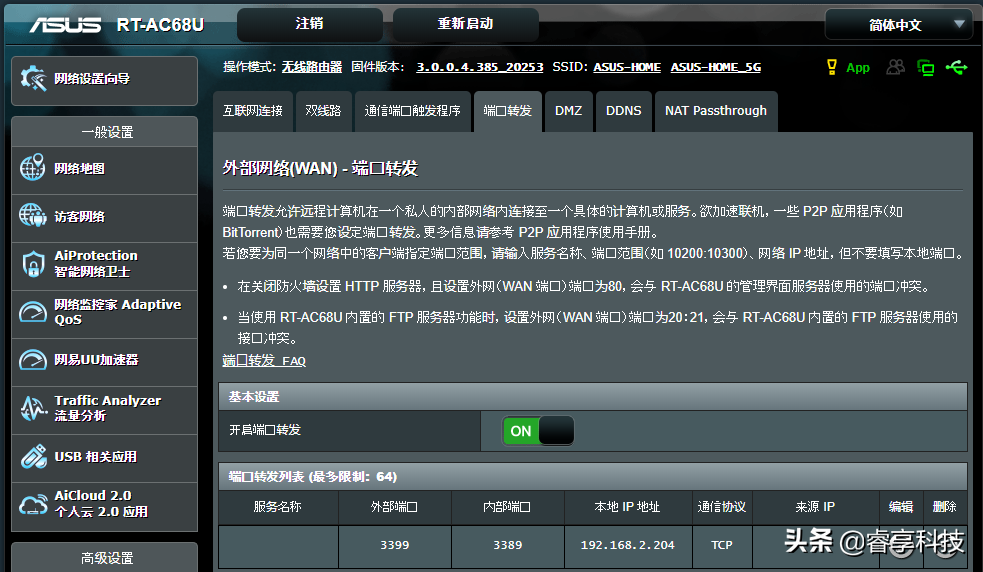The width and height of the screenshot is (983, 572).
Task: Click the 内部端口 column header
Action: coord(507,507)
